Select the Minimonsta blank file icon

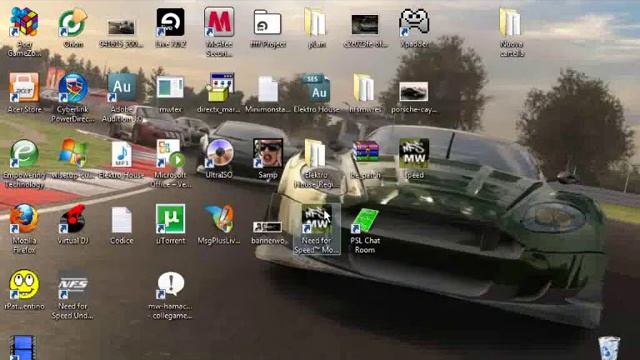click(x=268, y=89)
